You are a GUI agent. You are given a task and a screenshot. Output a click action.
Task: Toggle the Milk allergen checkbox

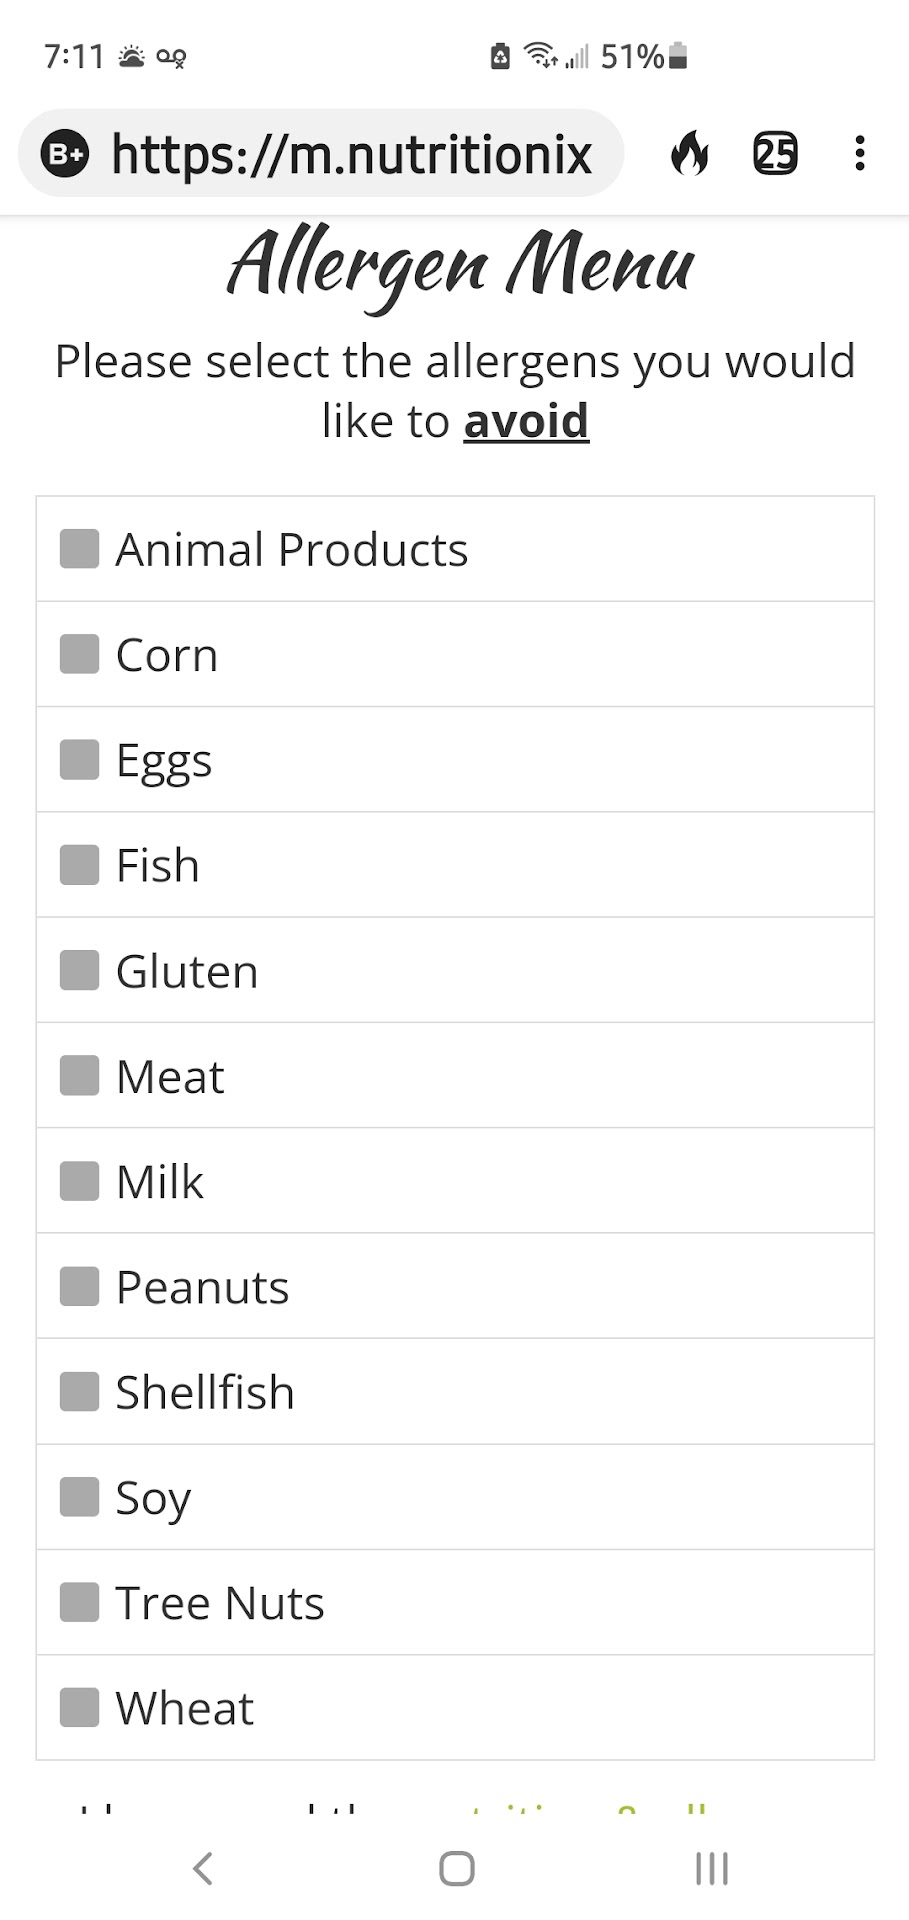point(80,1181)
